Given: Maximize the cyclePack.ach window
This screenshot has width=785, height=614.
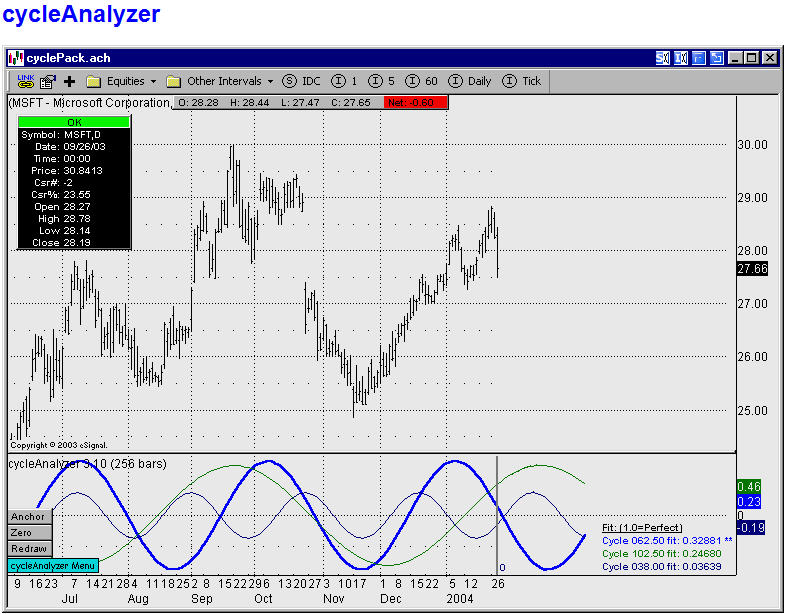Looking at the screenshot, I should point(752,58).
